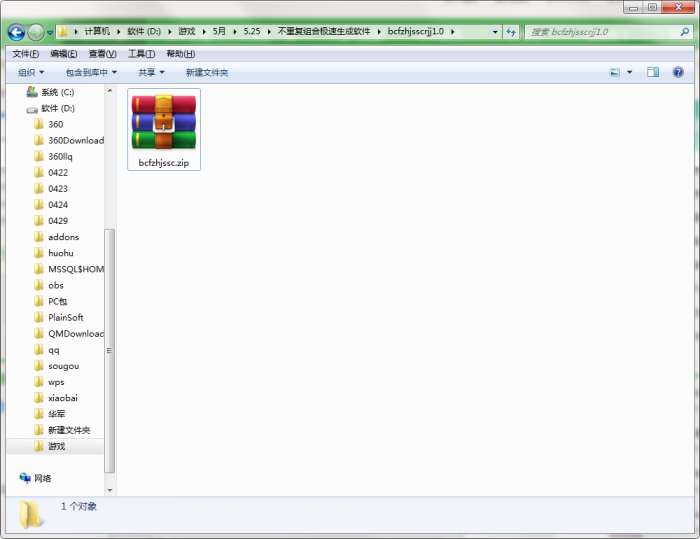700x539 pixels.
Task: Click the 新建文件夹 button
Action: [x=207, y=72]
